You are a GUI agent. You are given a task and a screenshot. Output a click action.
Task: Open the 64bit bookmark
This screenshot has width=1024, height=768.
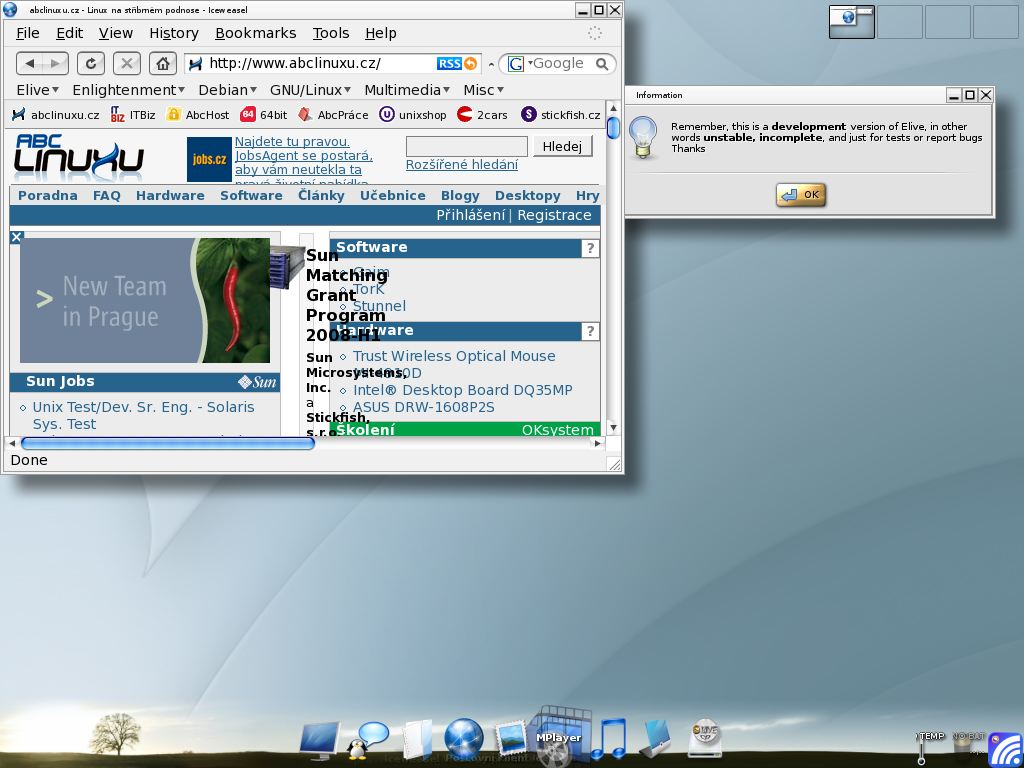point(263,115)
